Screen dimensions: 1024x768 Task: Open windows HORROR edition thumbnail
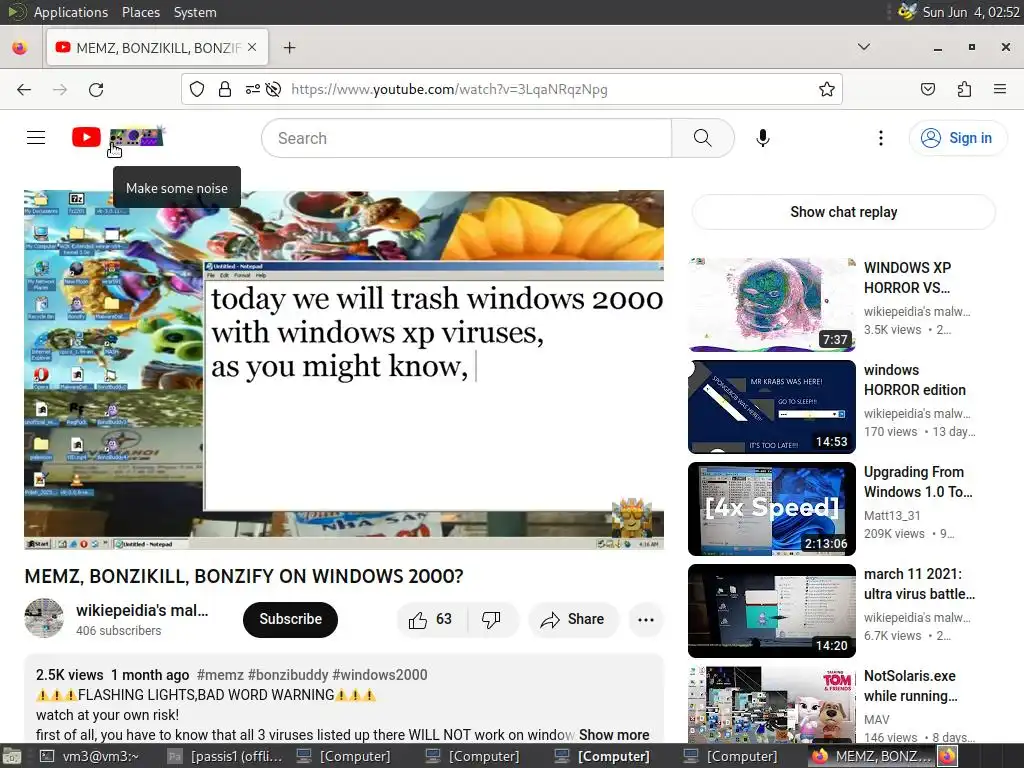point(772,407)
